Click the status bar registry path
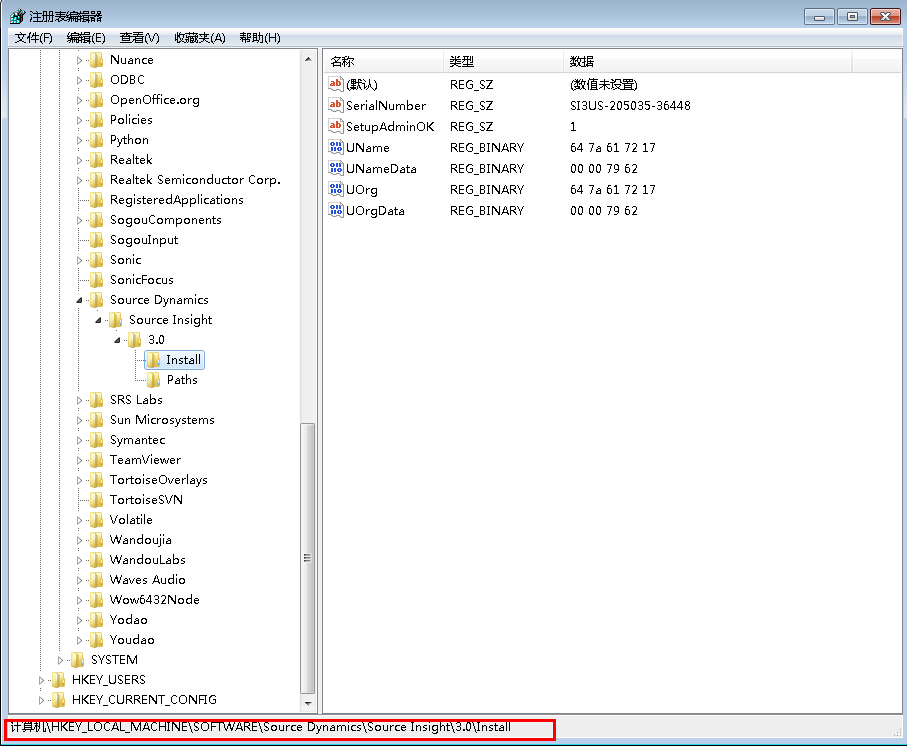The height and width of the screenshot is (746, 907). pyautogui.click(x=261, y=727)
